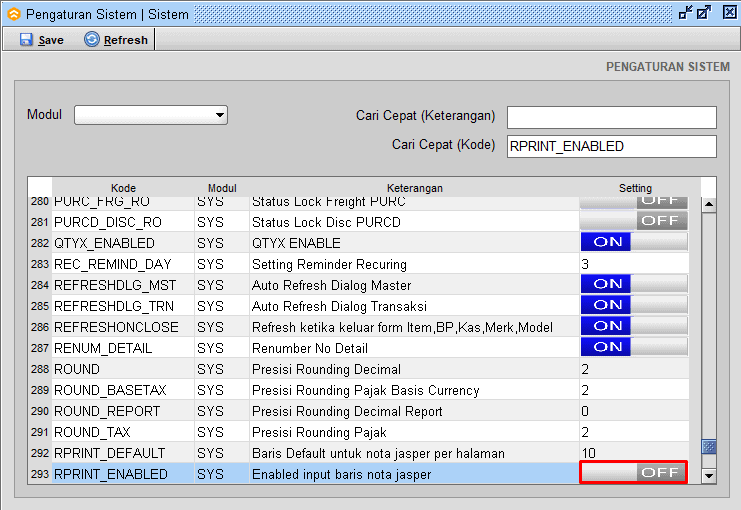The height and width of the screenshot is (510, 741).
Task: Click 'Renumber No Detail' description
Action: tap(310, 348)
